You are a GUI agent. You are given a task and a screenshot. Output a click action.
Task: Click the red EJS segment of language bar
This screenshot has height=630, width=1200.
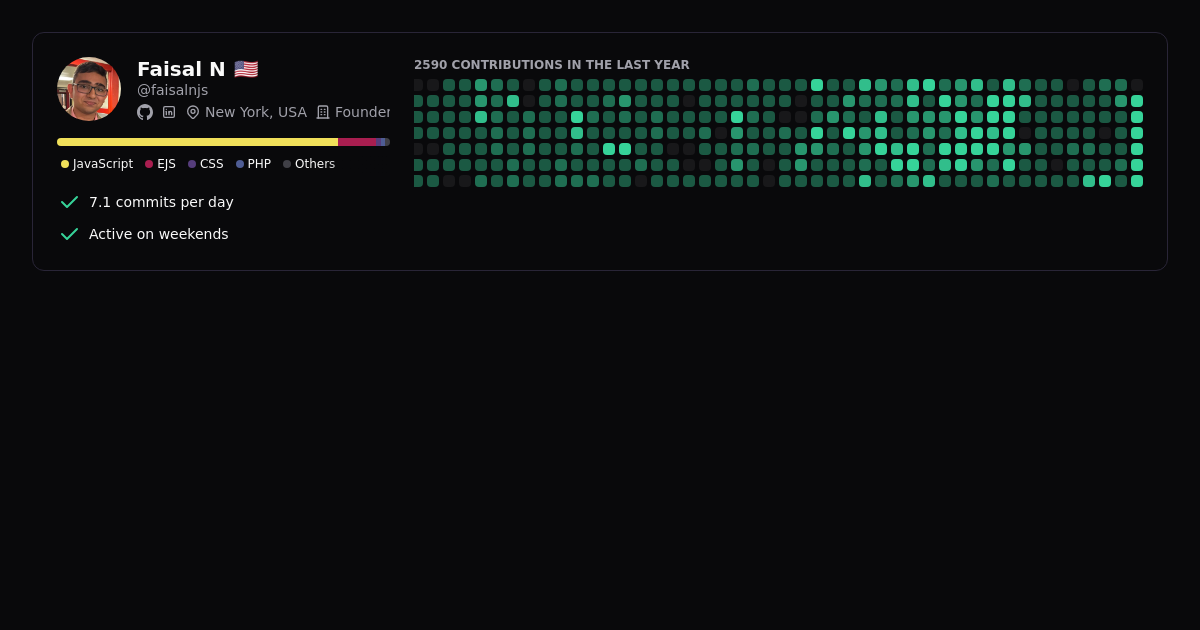tap(357, 142)
